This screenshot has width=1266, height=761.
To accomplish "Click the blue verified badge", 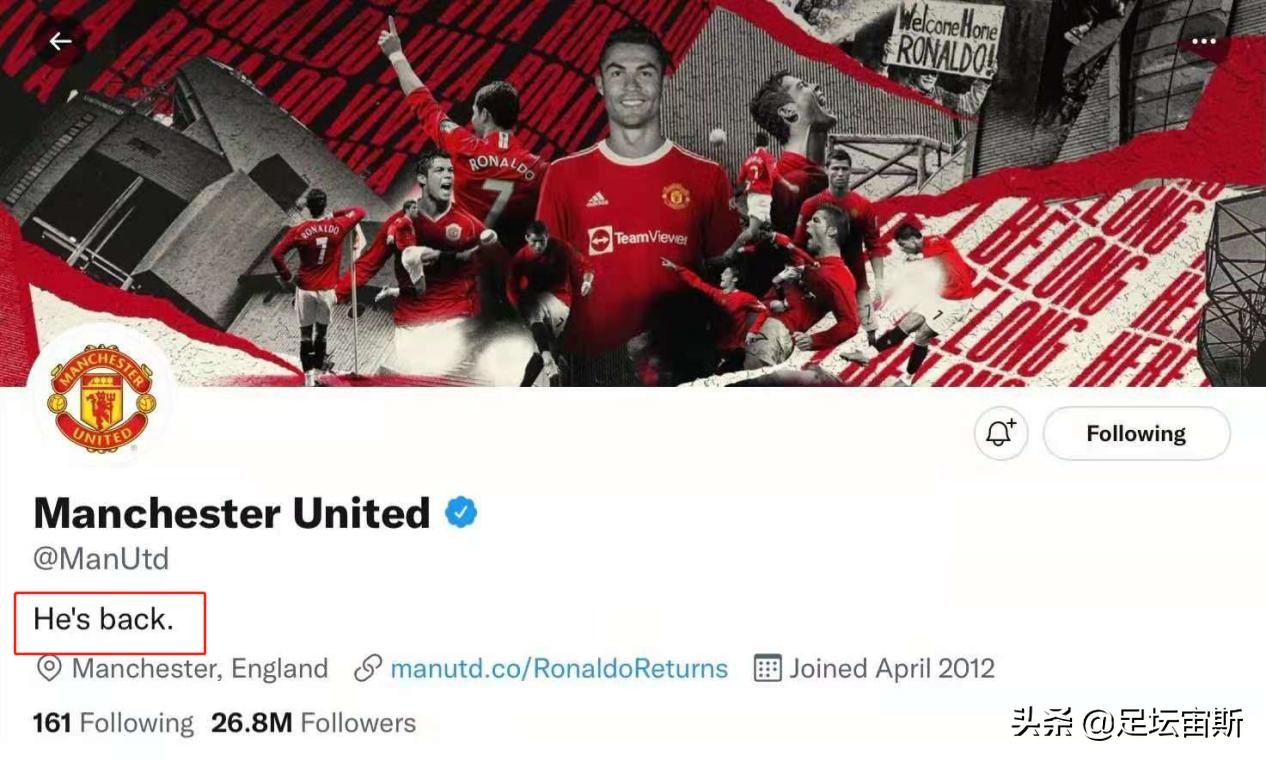I will tap(461, 513).
